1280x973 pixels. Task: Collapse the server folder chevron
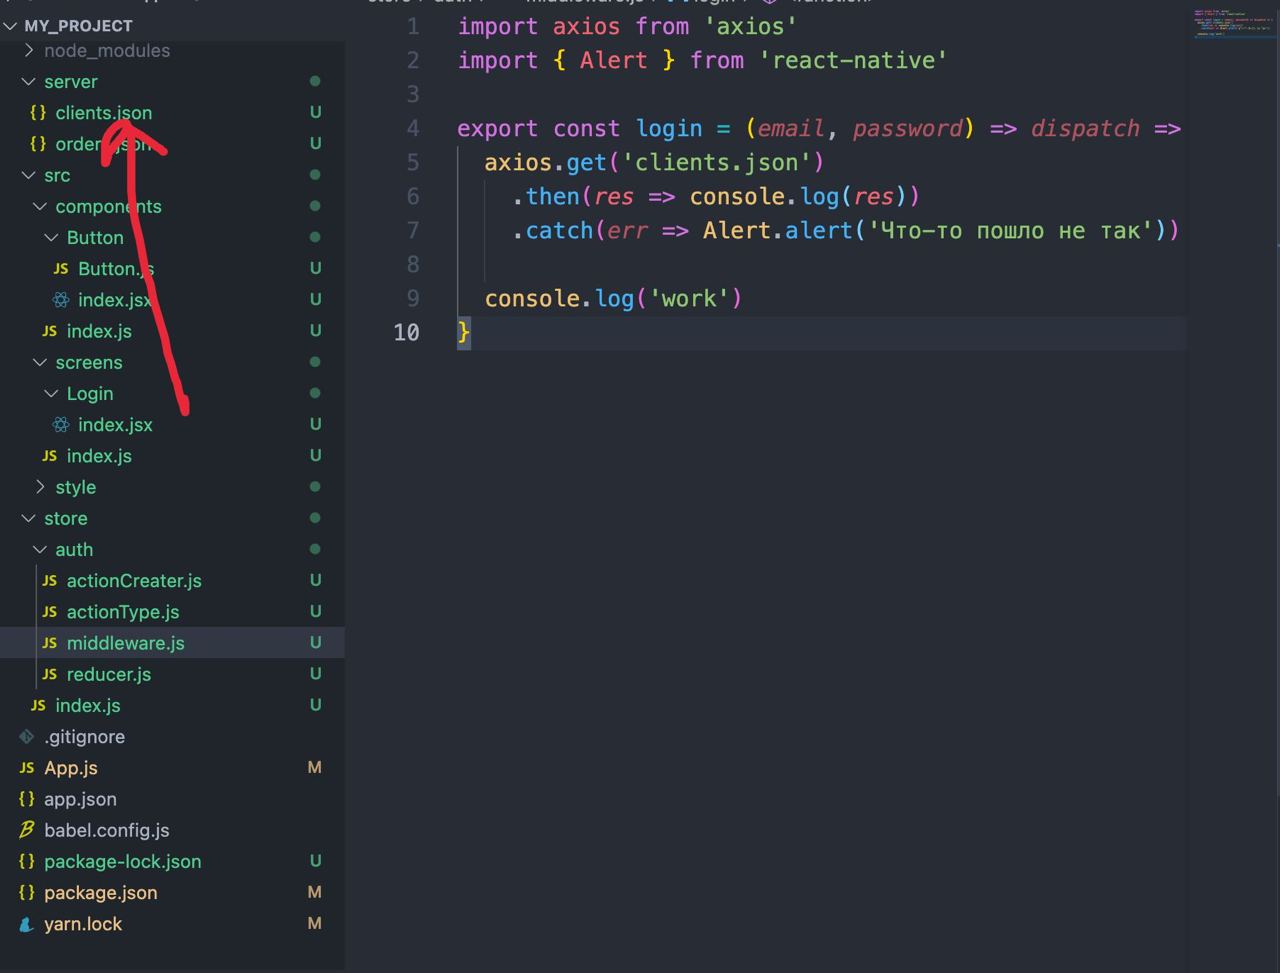click(x=29, y=81)
